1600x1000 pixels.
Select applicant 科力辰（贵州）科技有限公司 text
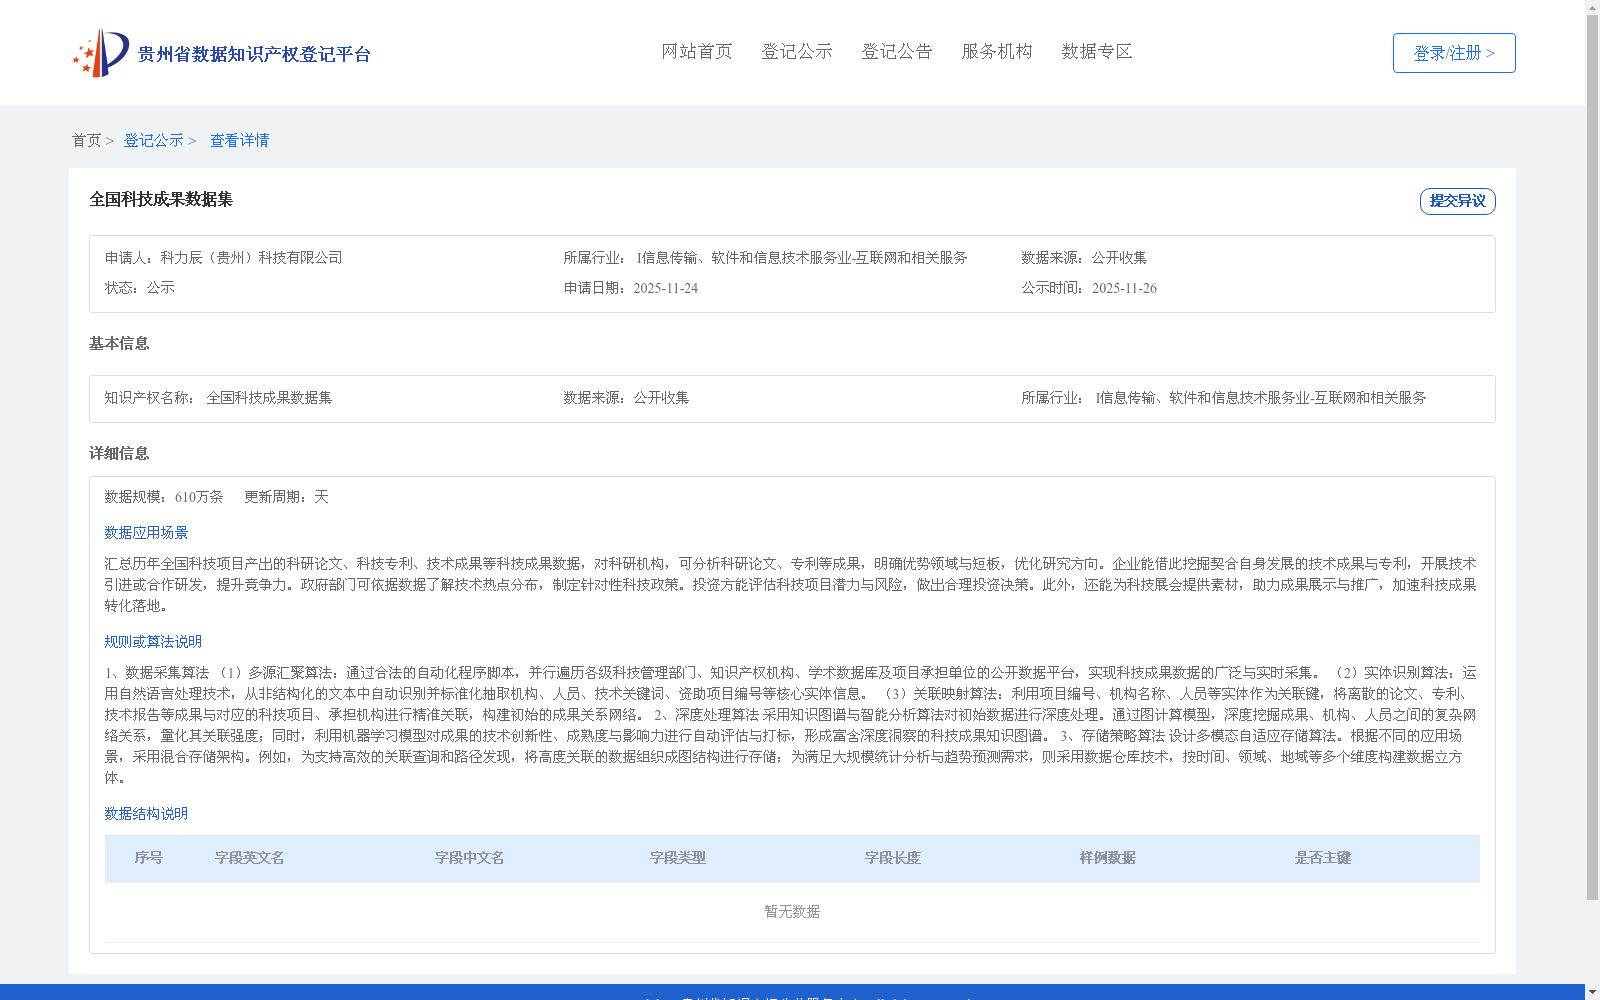coord(251,258)
